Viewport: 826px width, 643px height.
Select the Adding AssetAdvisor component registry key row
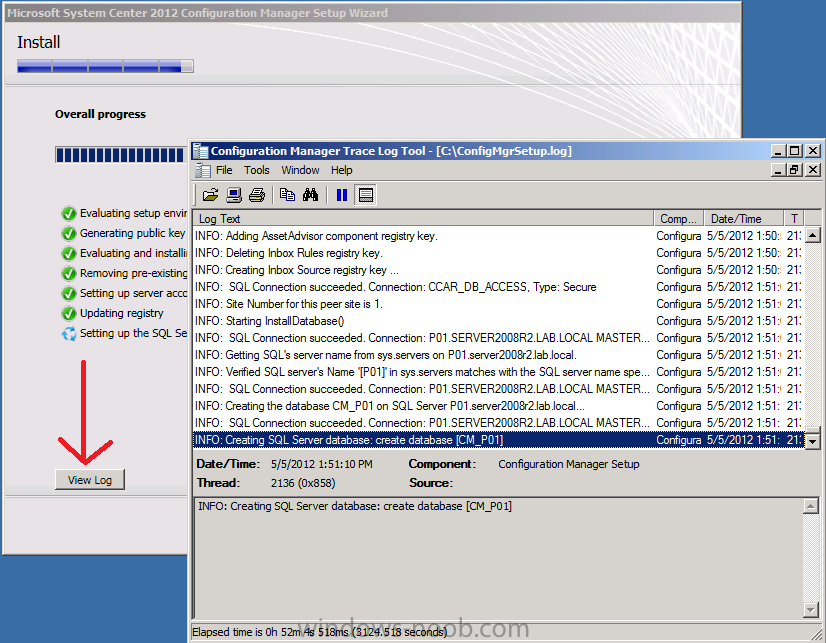(499, 236)
